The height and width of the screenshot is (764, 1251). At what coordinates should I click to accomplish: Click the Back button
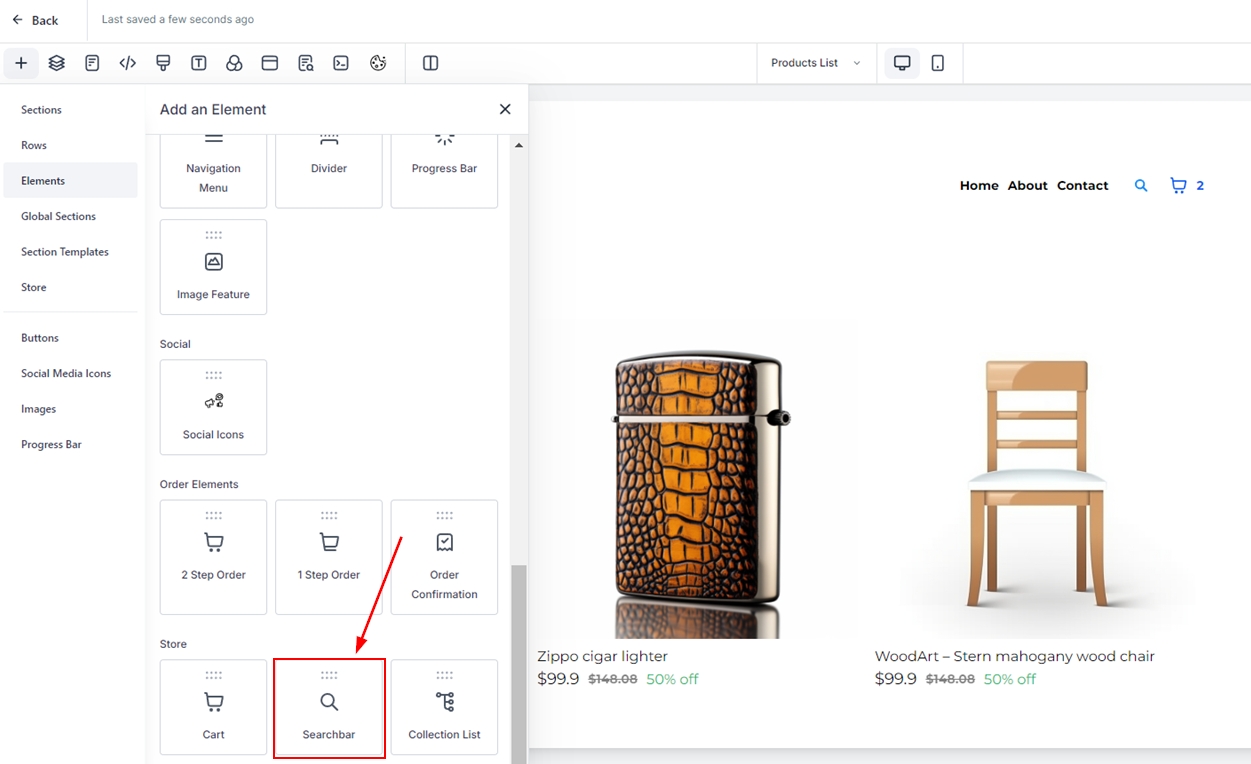[x=35, y=20]
